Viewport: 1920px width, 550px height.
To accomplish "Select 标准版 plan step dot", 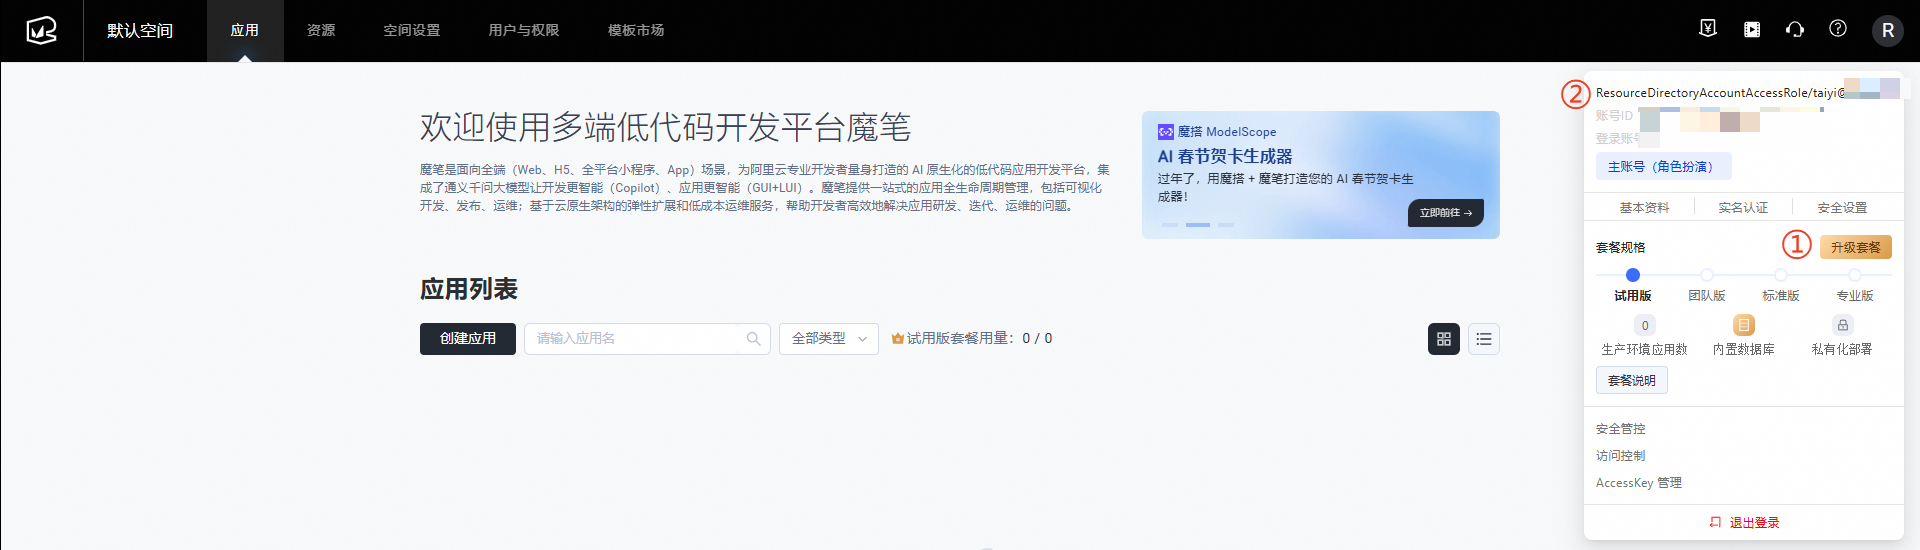I will 1781,275.
